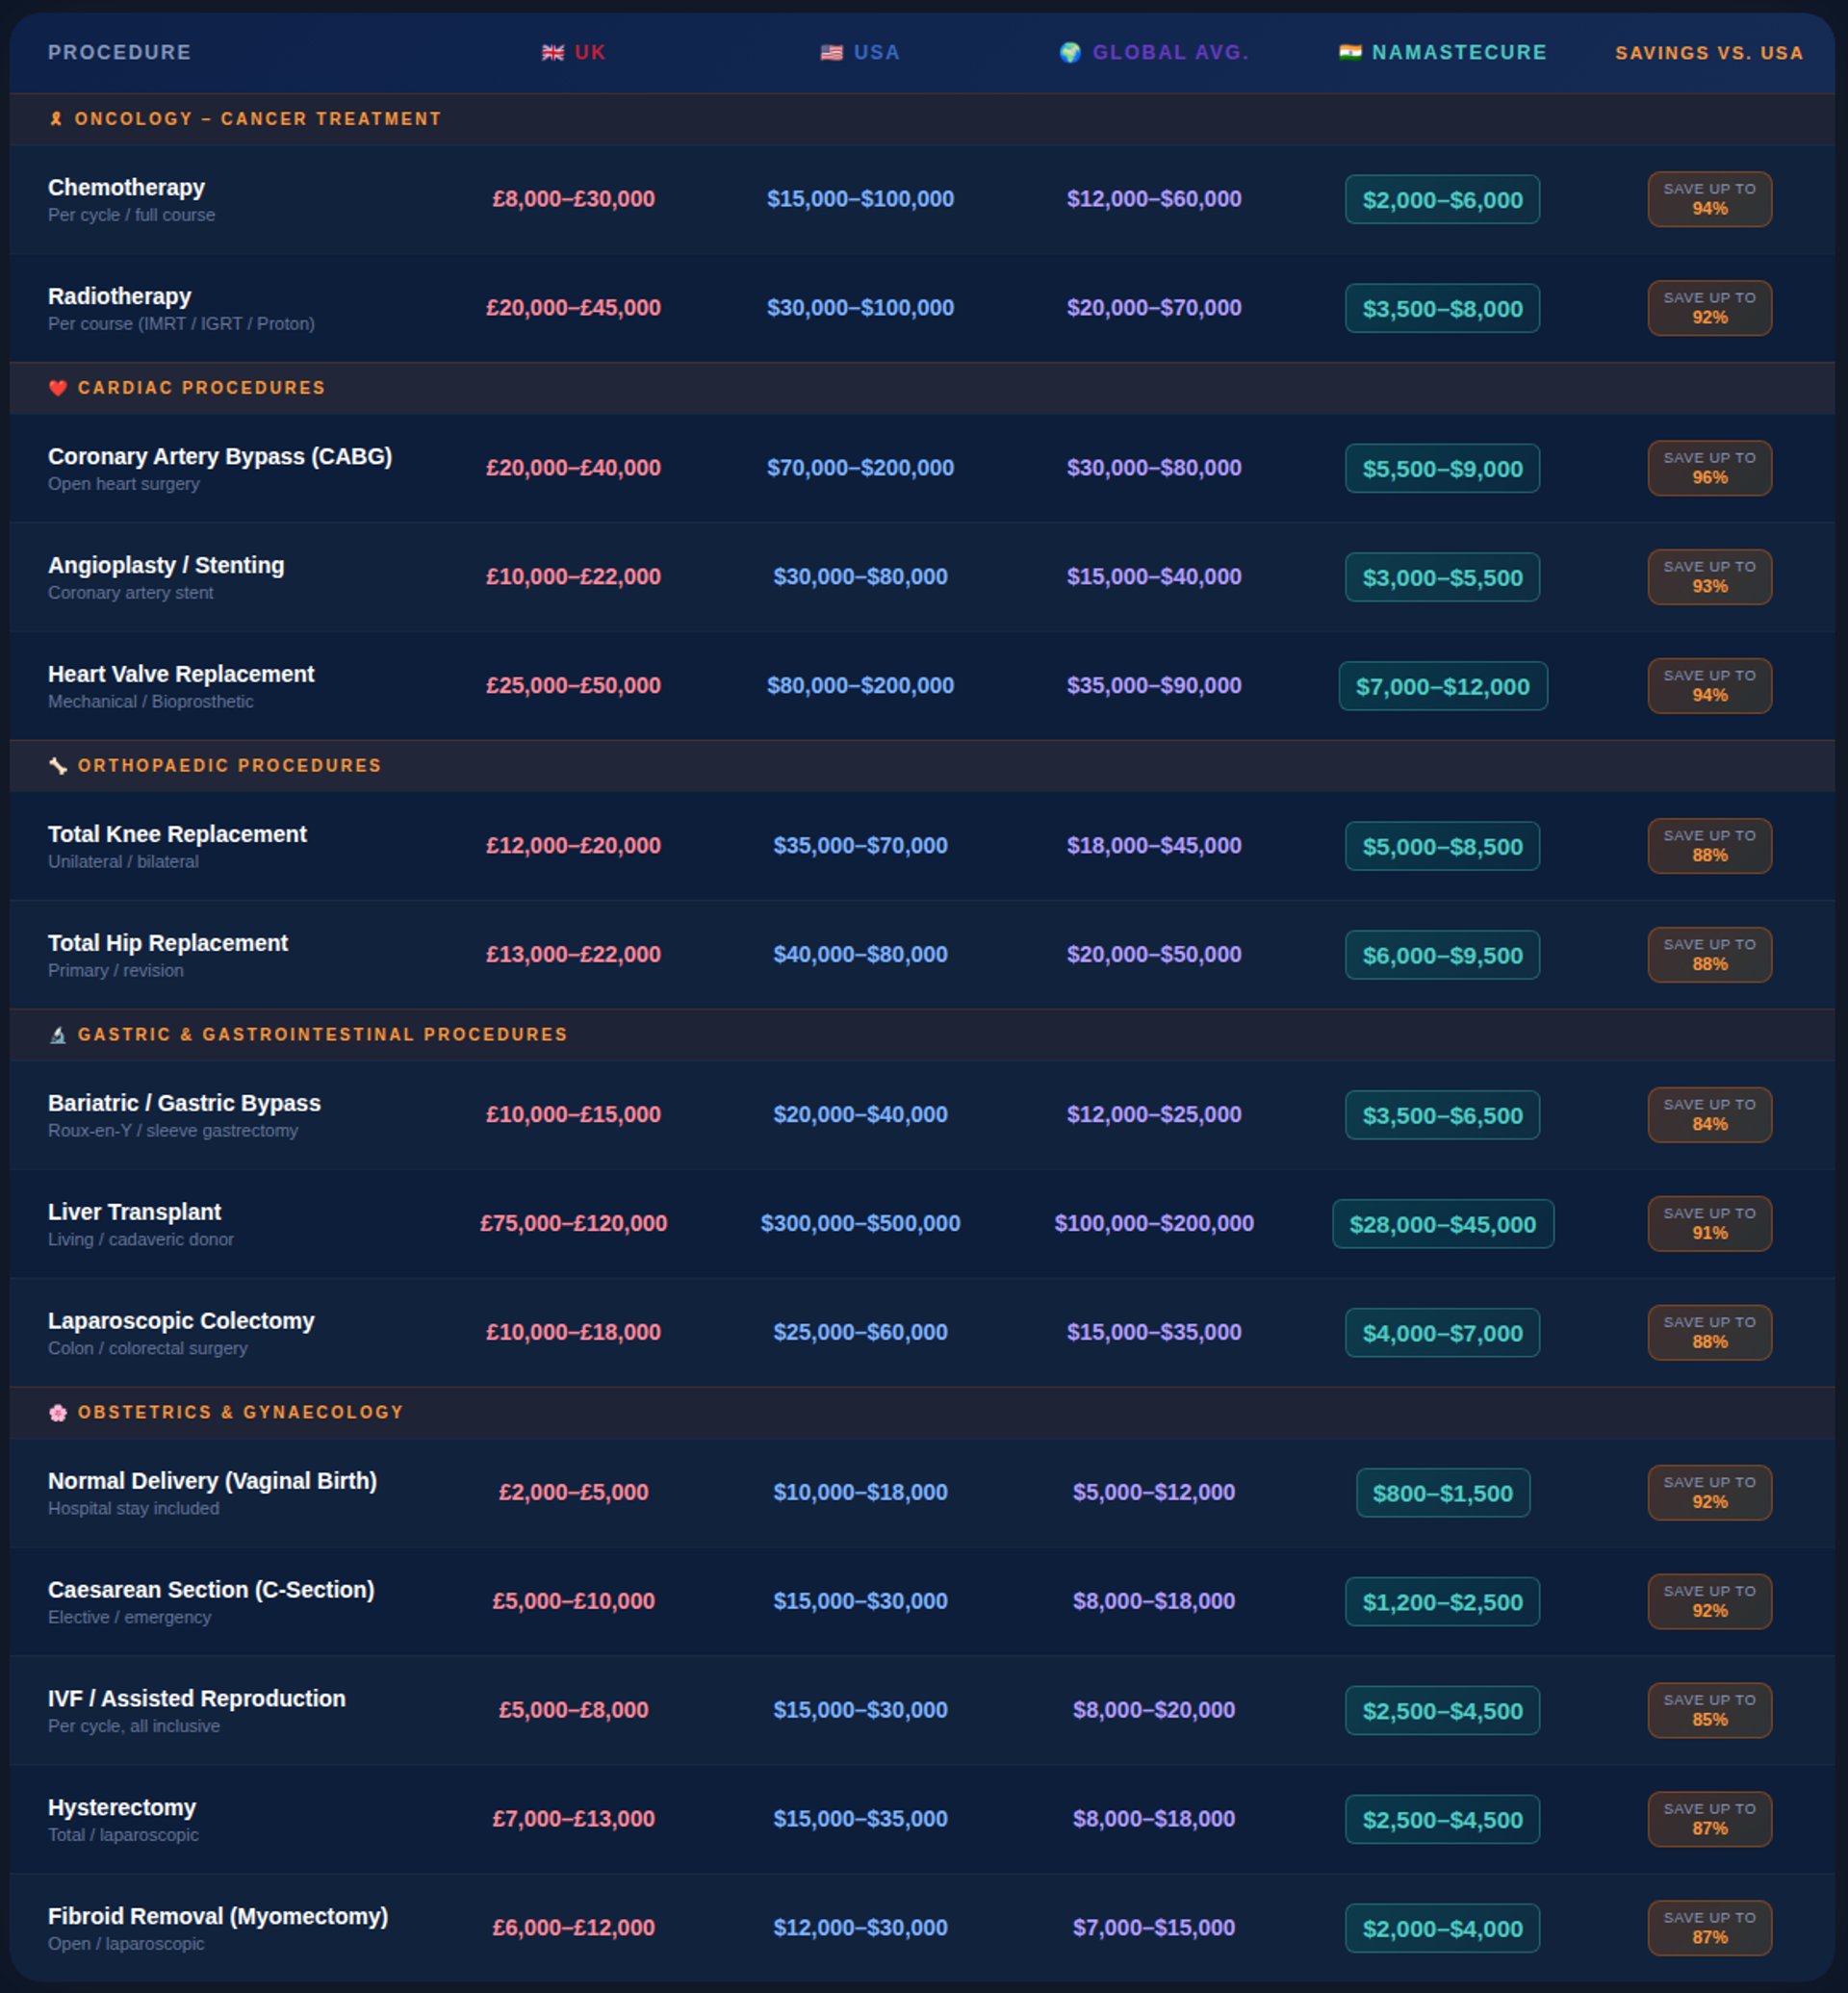
Task: Click Heart Valve Replacement row title
Action: (x=181, y=674)
